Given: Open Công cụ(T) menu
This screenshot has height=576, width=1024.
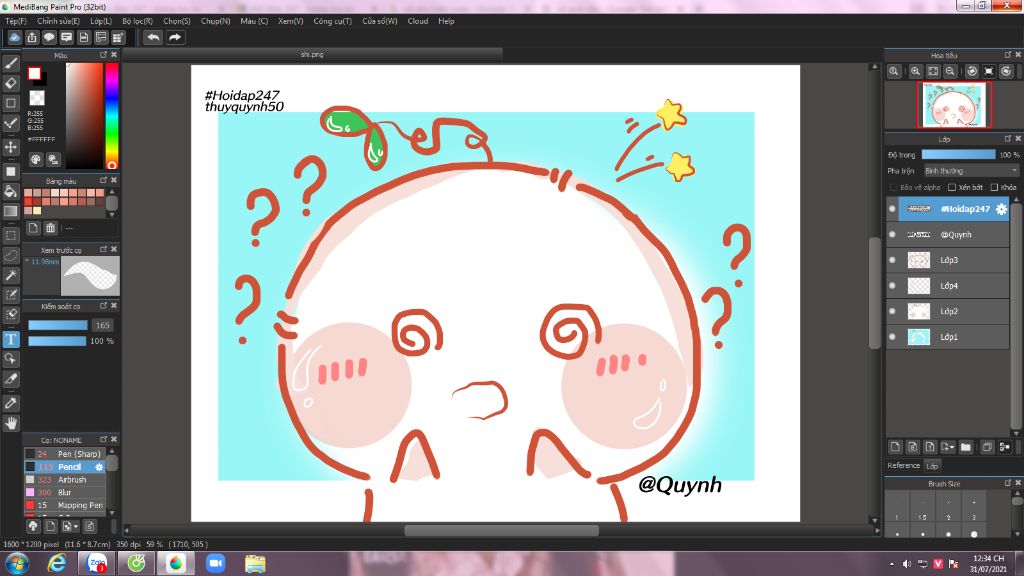Looking at the screenshot, I should pyautogui.click(x=332, y=21).
